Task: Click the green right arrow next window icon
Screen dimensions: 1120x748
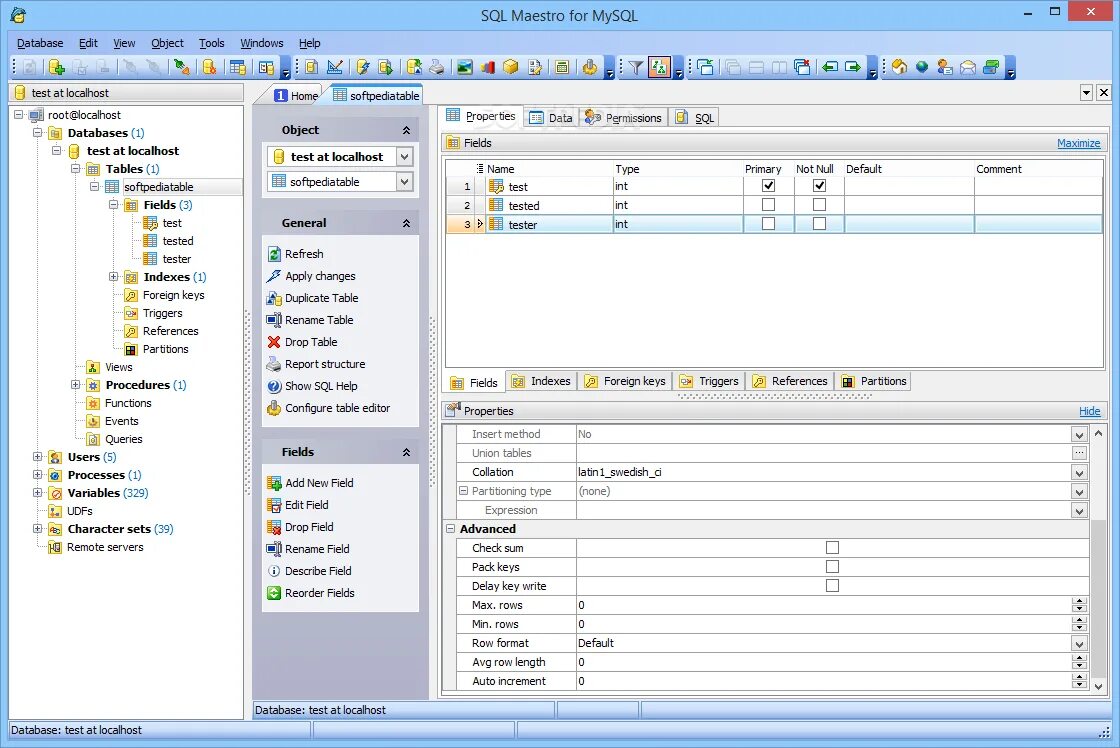Action: (x=853, y=67)
